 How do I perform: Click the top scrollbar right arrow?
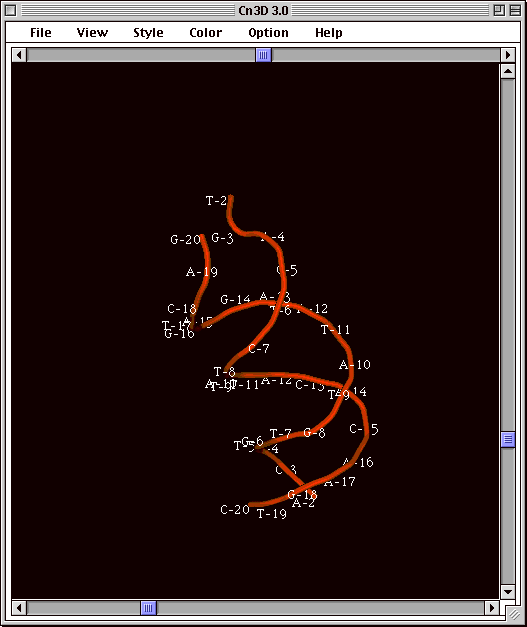(x=508, y=55)
